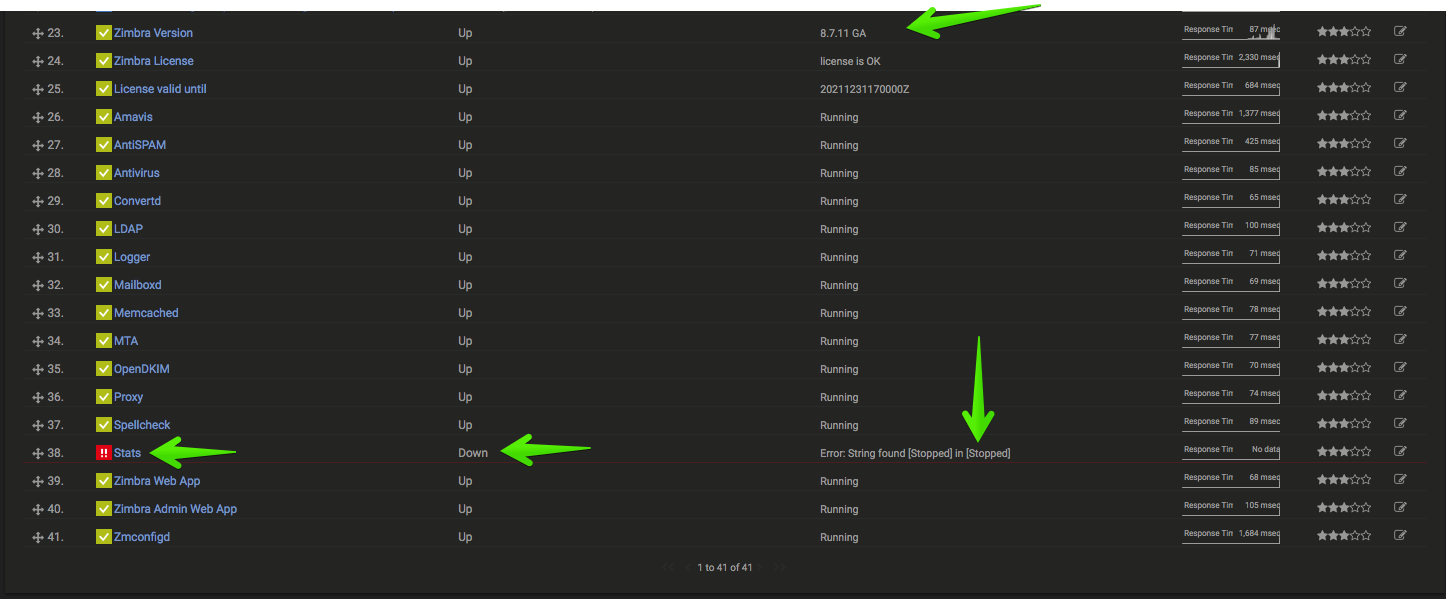The image size is (1446, 599).
Task: Select the move handle for row 41
Action: pyautogui.click(x=38, y=537)
